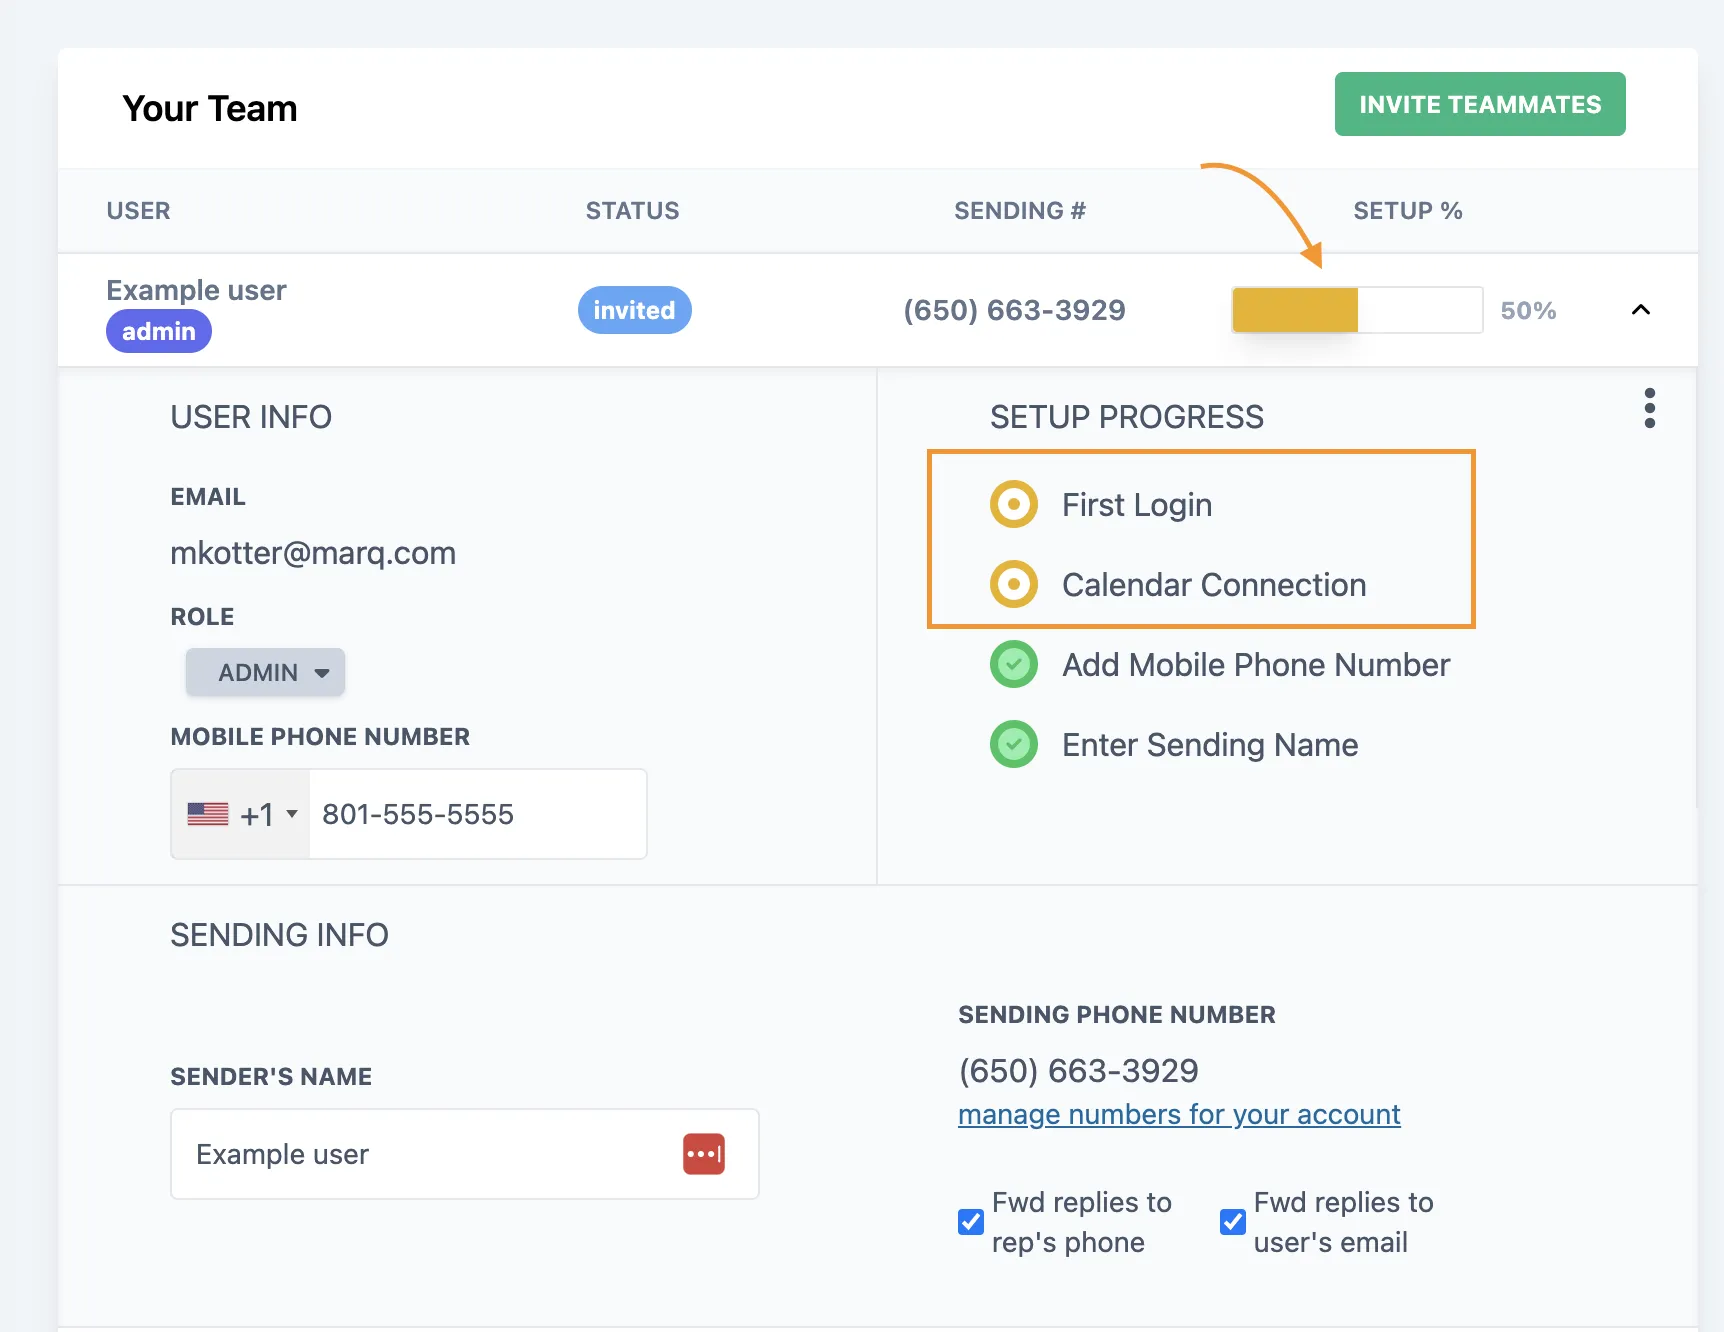Click the US flag icon in the phone input

(207, 814)
